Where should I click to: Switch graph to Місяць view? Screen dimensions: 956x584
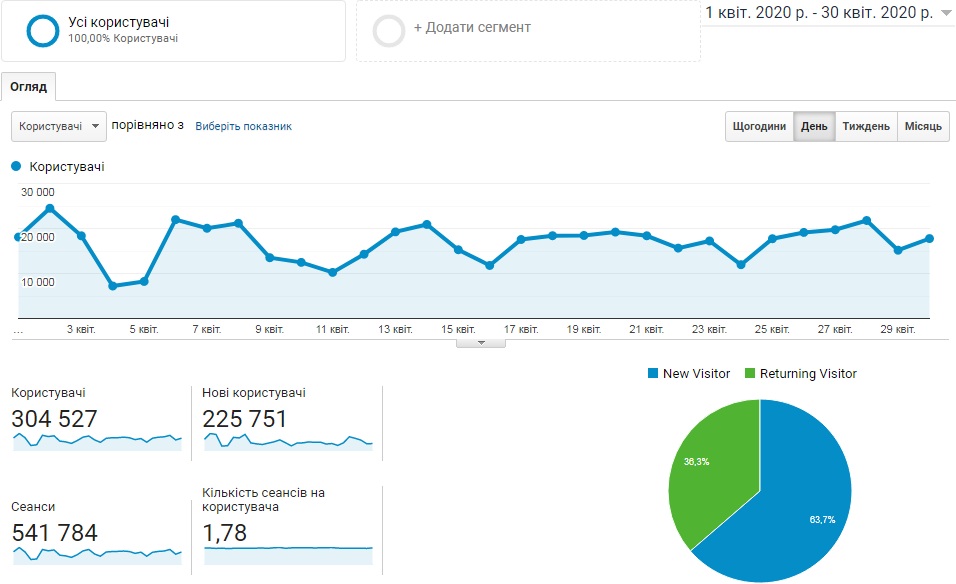pos(923,126)
